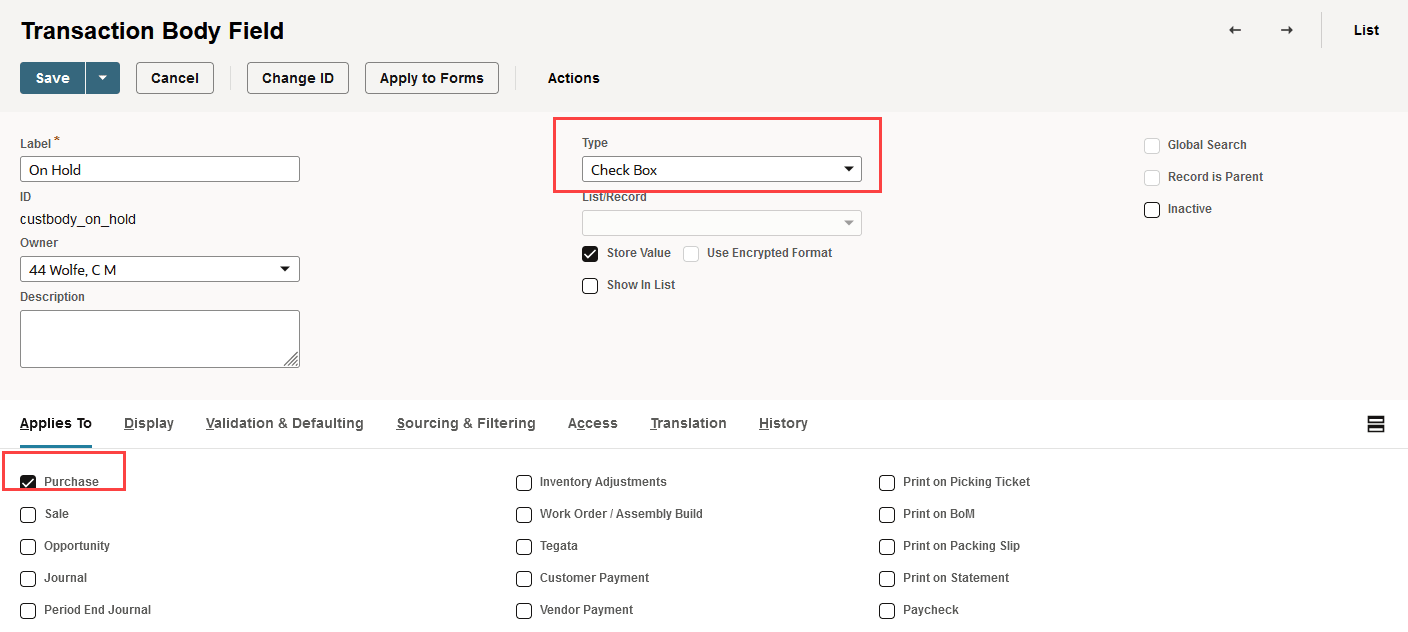Check the Inactive checkbox
Screen dimensions: 1408x632
pyautogui.click(x=1152, y=210)
